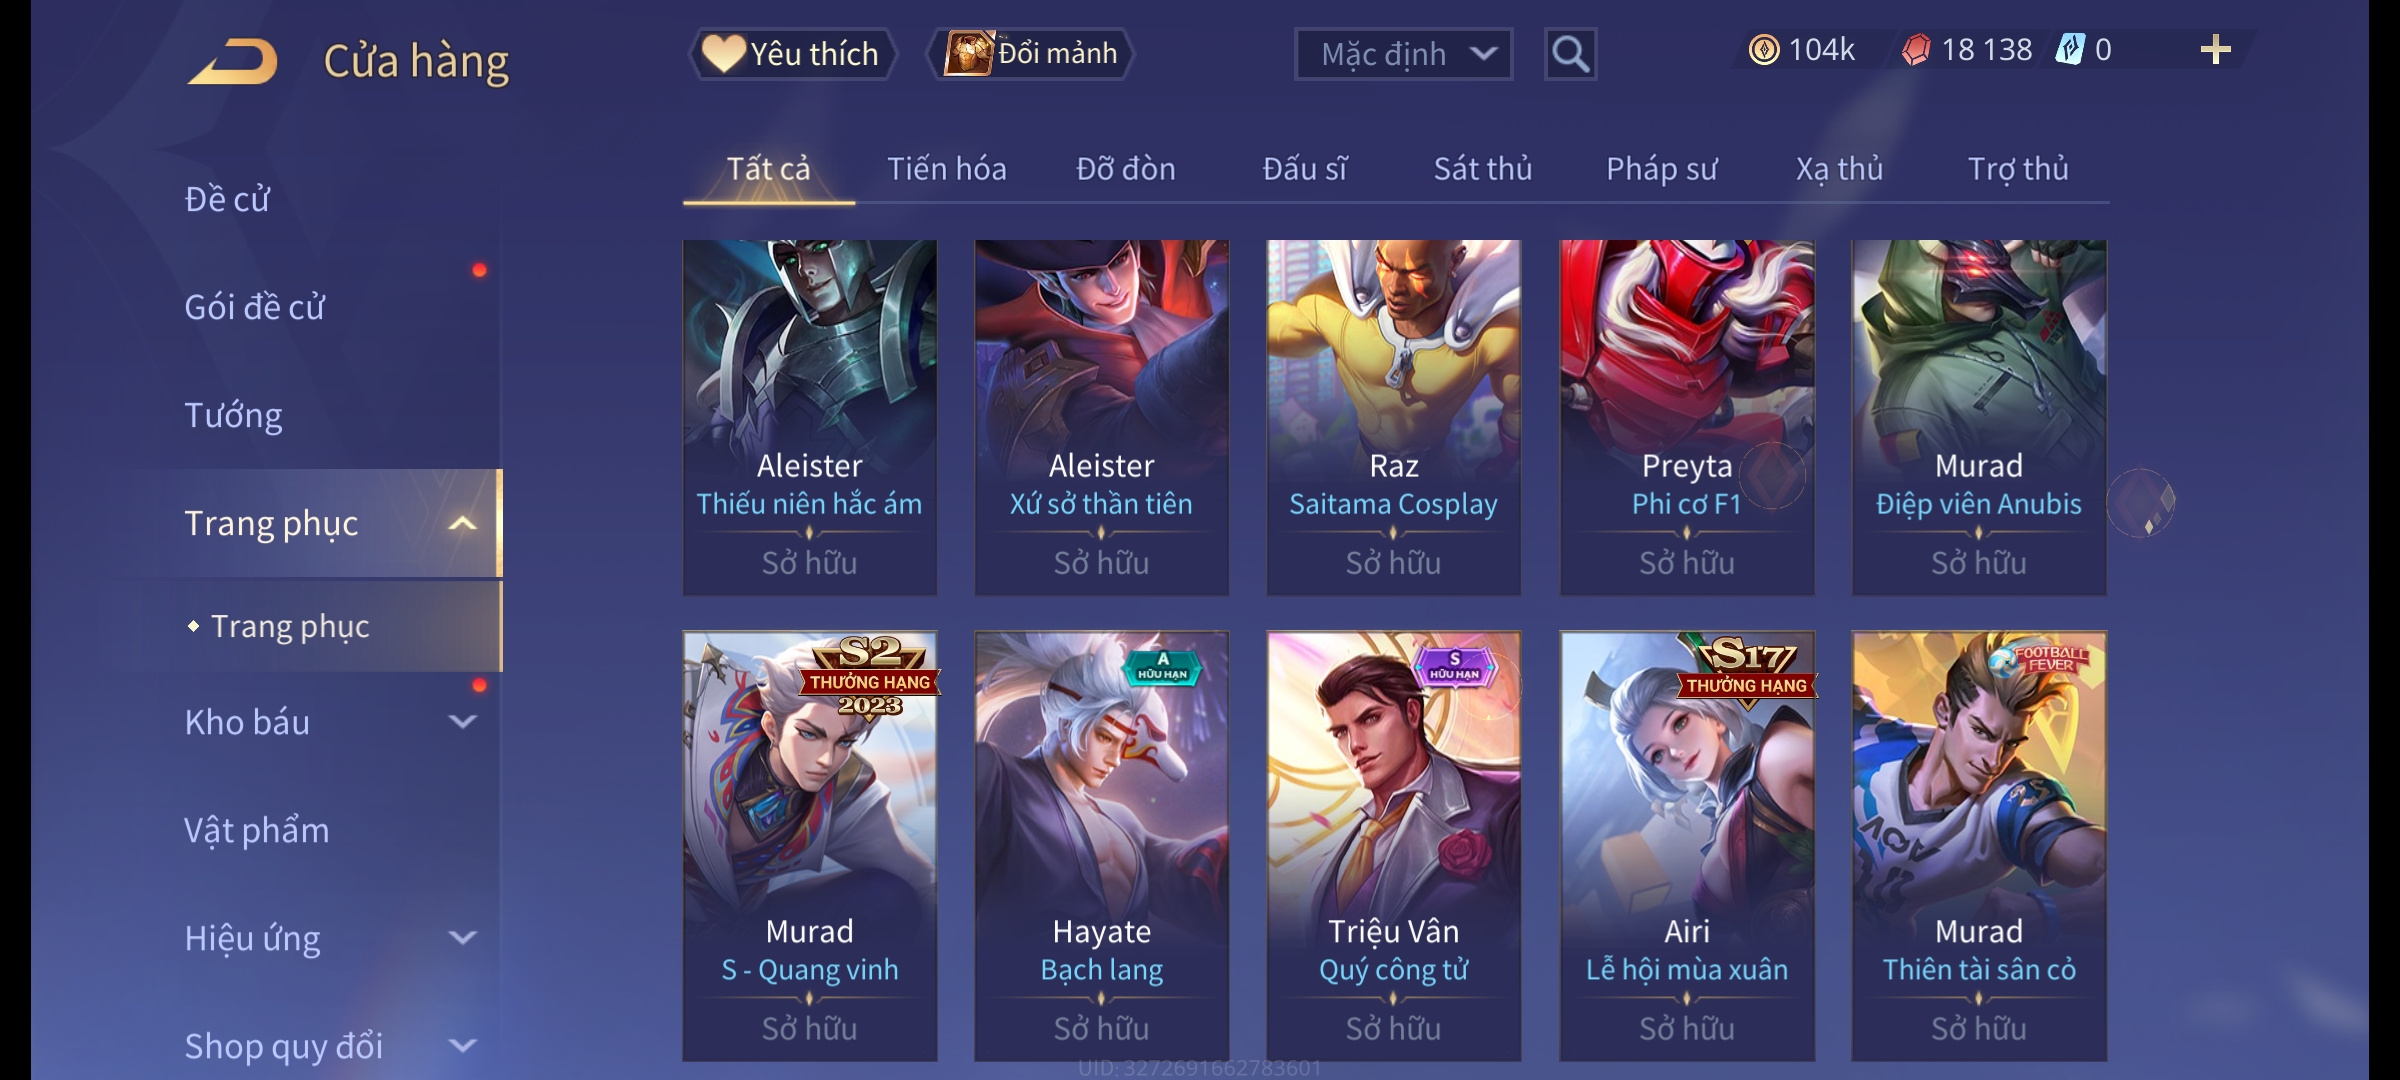This screenshot has width=2400, height=1080.
Task: Select the Pháp sư filter tab
Action: click(x=1661, y=169)
